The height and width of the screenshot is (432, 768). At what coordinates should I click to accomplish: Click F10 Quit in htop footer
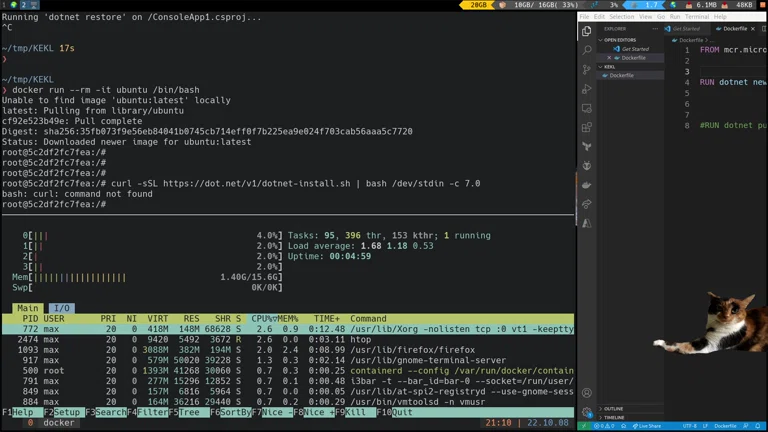tap(394, 412)
